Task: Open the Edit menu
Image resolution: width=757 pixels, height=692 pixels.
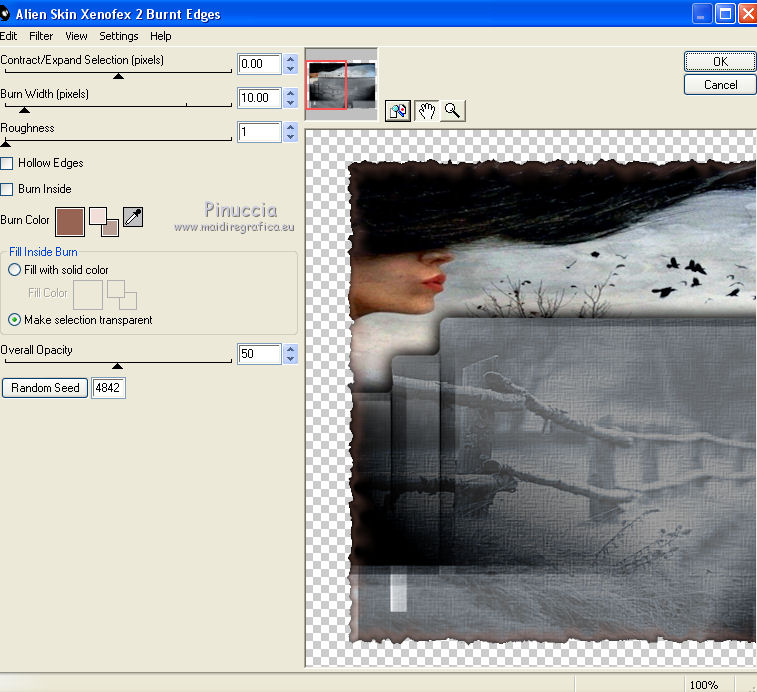Action: click(x=8, y=36)
